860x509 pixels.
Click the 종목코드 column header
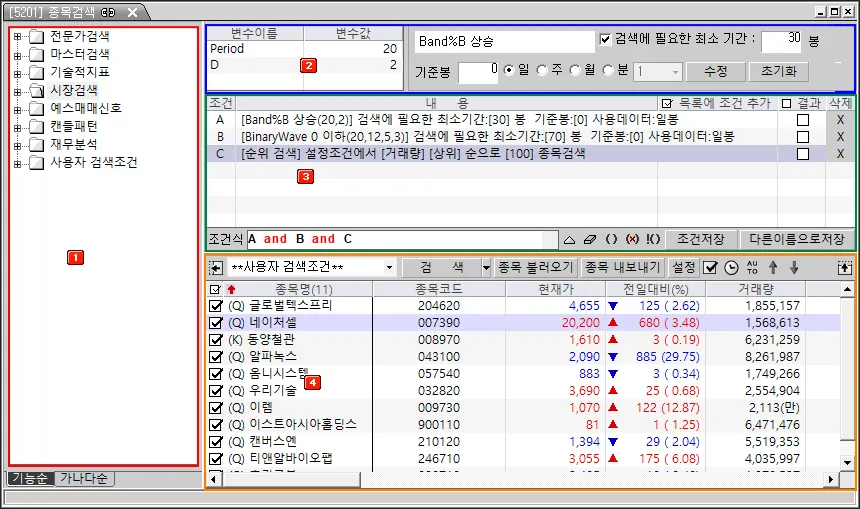[x=439, y=289]
